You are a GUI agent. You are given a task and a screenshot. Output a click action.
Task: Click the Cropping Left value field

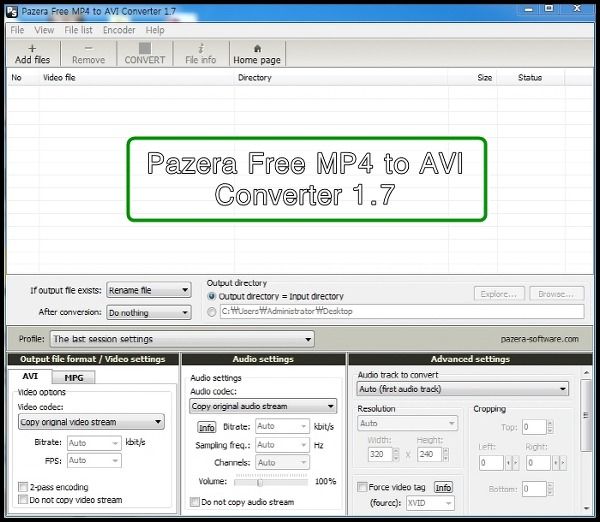pos(491,463)
